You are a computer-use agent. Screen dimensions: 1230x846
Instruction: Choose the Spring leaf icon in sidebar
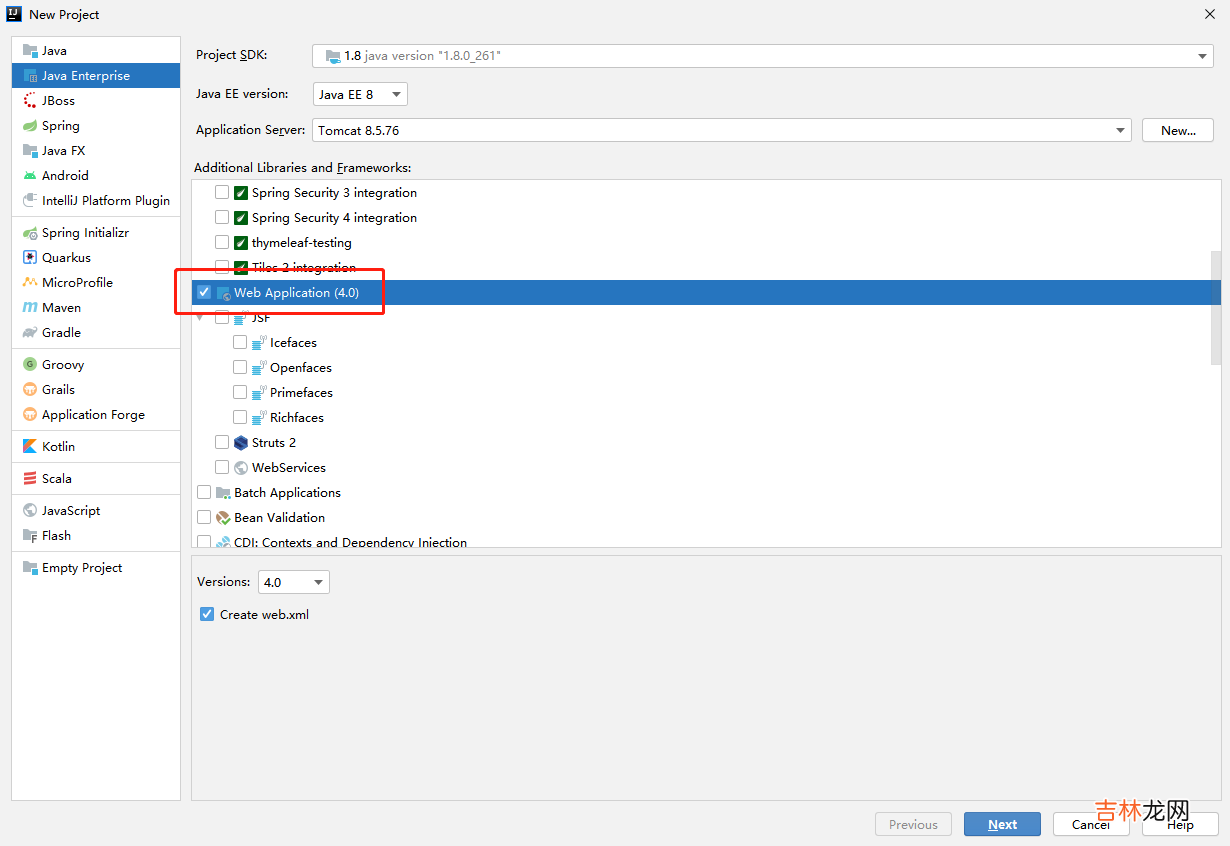pos(30,126)
